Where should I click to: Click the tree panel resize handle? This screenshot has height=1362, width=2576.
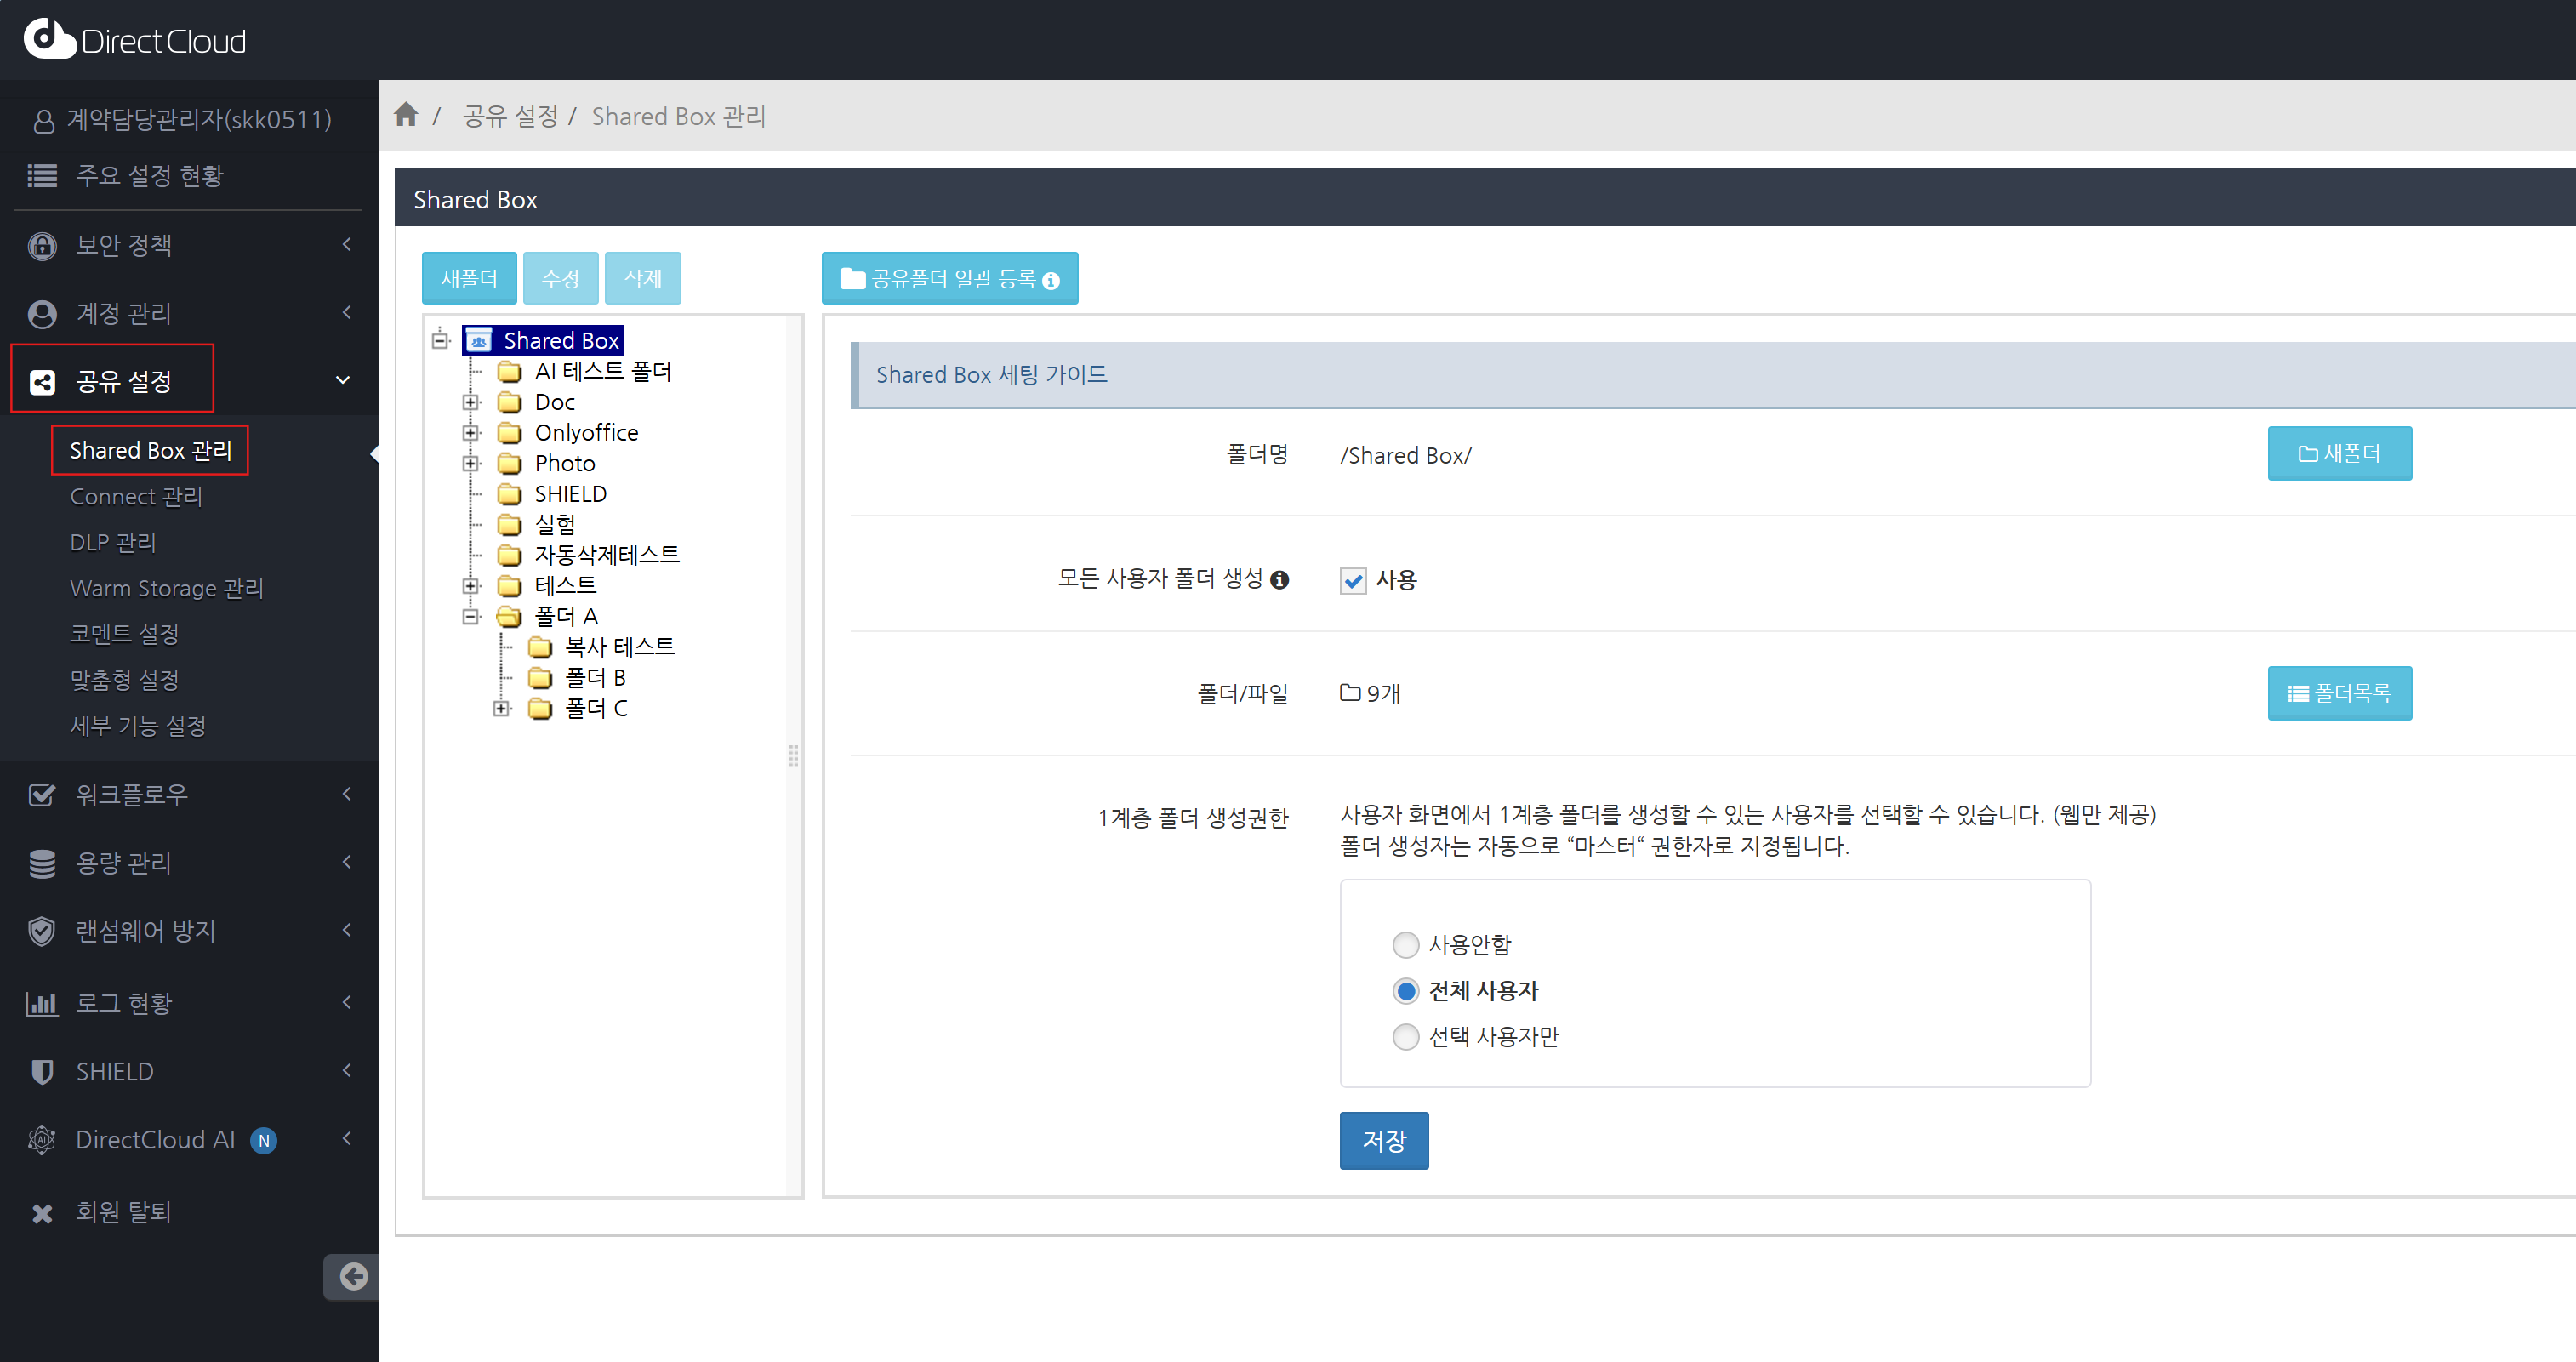793,756
